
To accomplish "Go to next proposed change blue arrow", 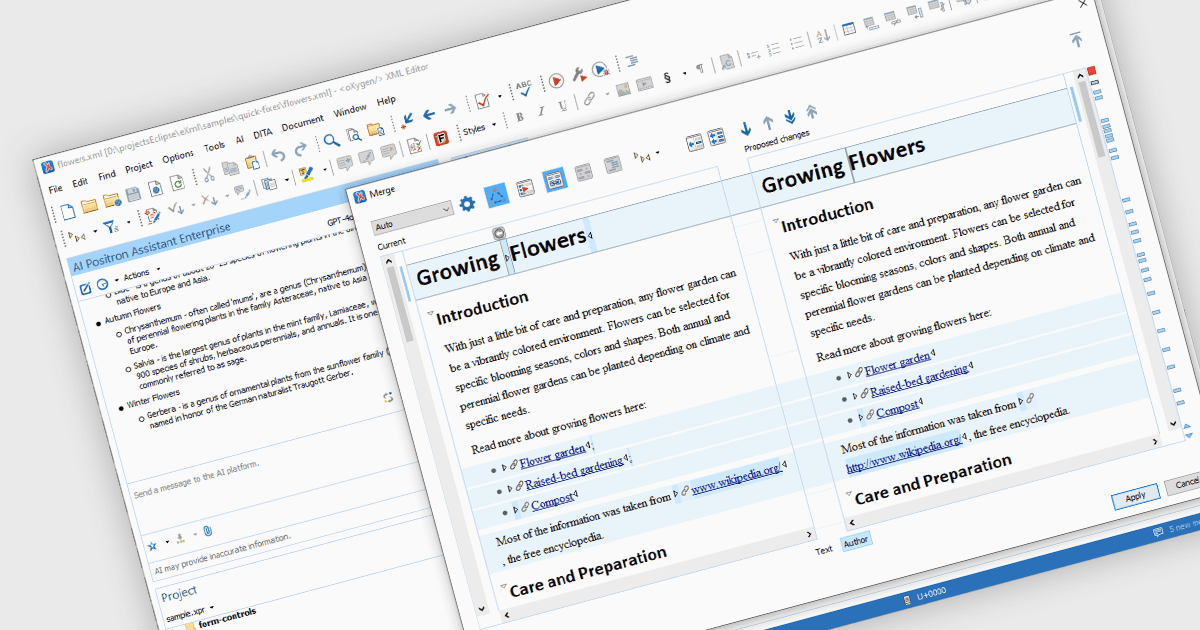I will [x=745, y=129].
